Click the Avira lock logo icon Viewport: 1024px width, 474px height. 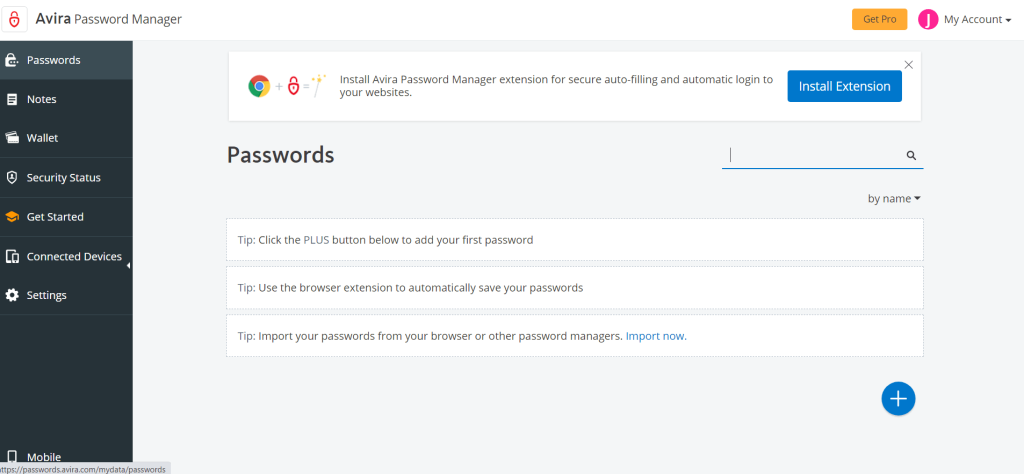coord(14,20)
